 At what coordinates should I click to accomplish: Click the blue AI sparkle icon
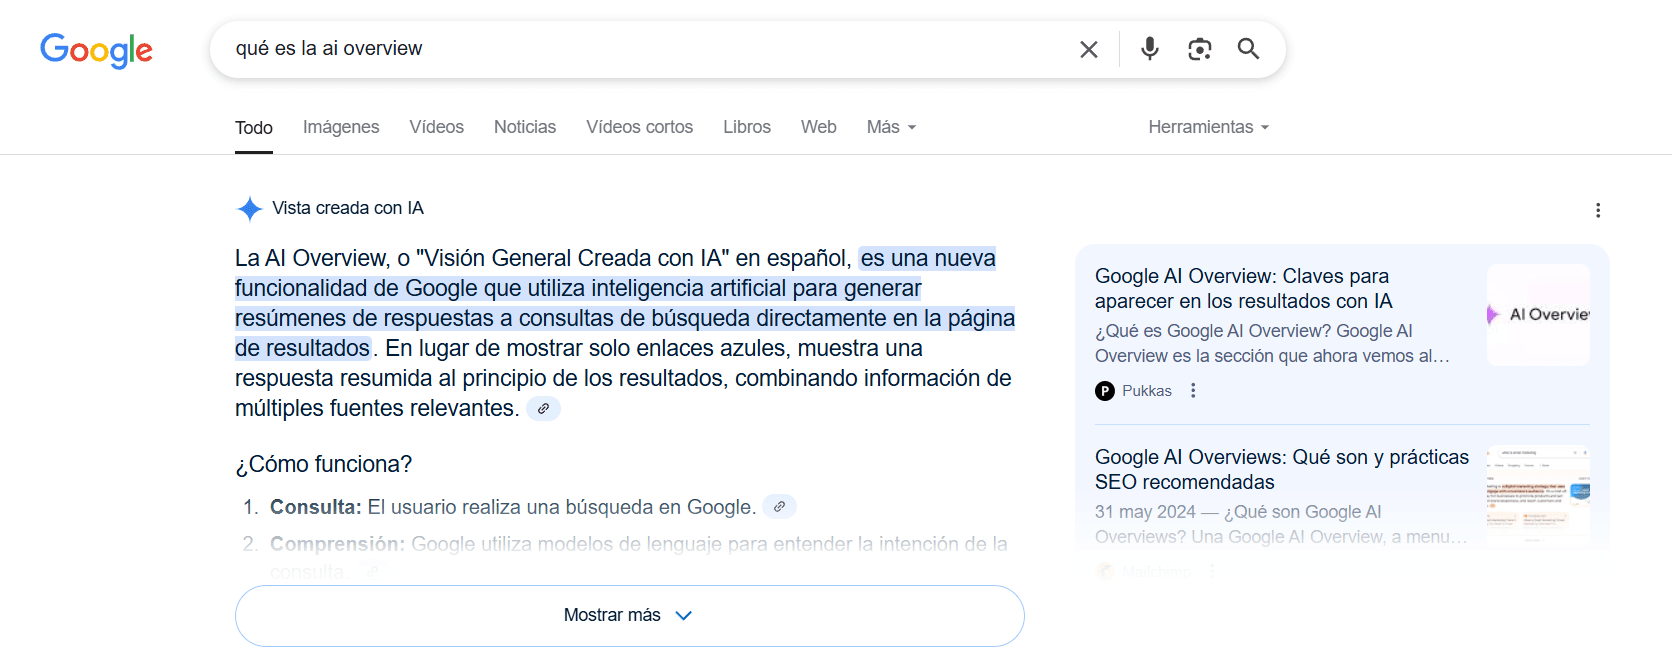(249, 208)
